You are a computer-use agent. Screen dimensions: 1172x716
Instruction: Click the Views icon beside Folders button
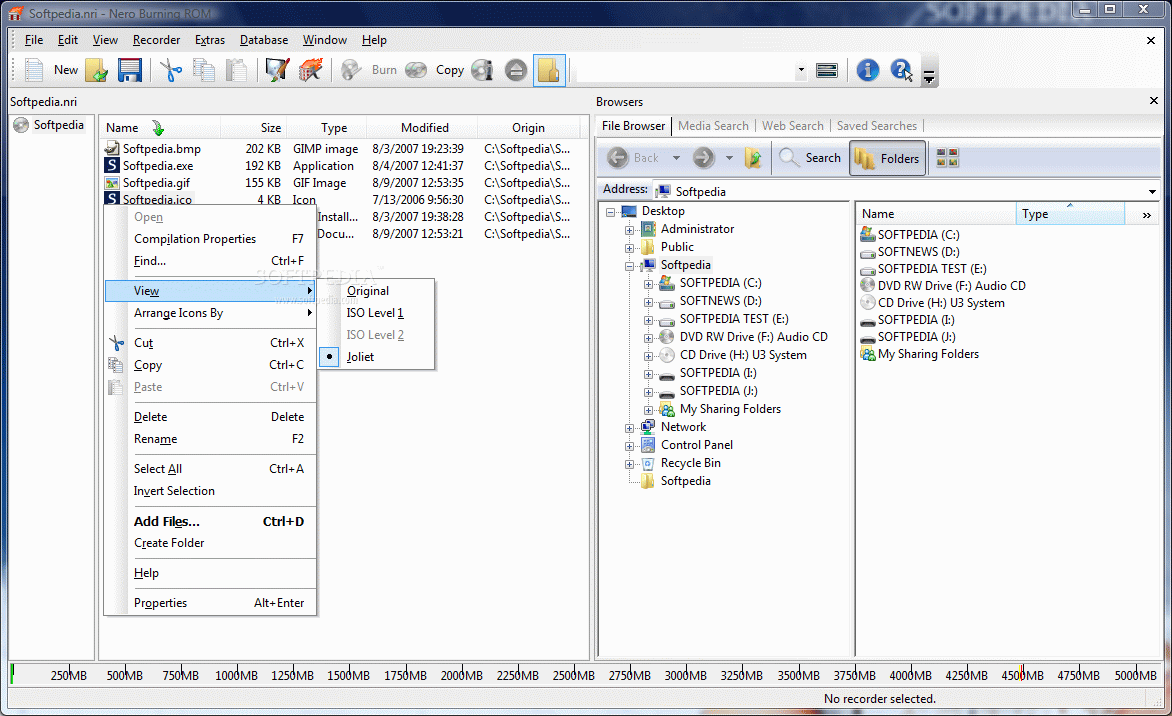[x=946, y=157]
